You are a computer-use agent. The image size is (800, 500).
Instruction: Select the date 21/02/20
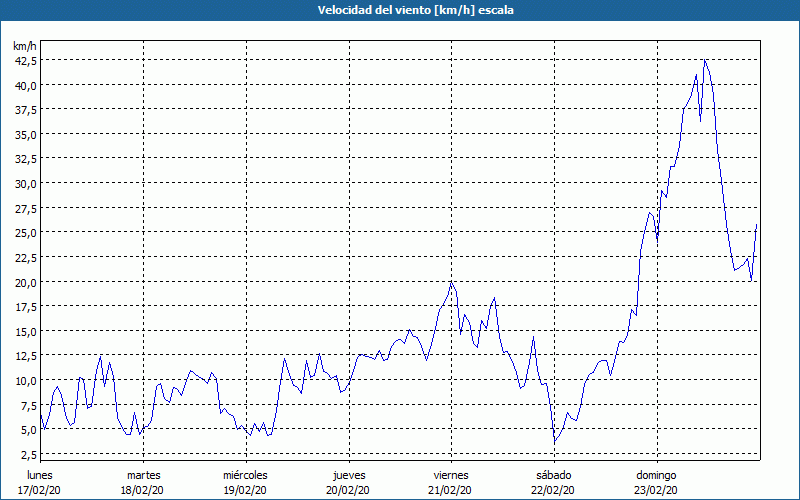point(451,490)
